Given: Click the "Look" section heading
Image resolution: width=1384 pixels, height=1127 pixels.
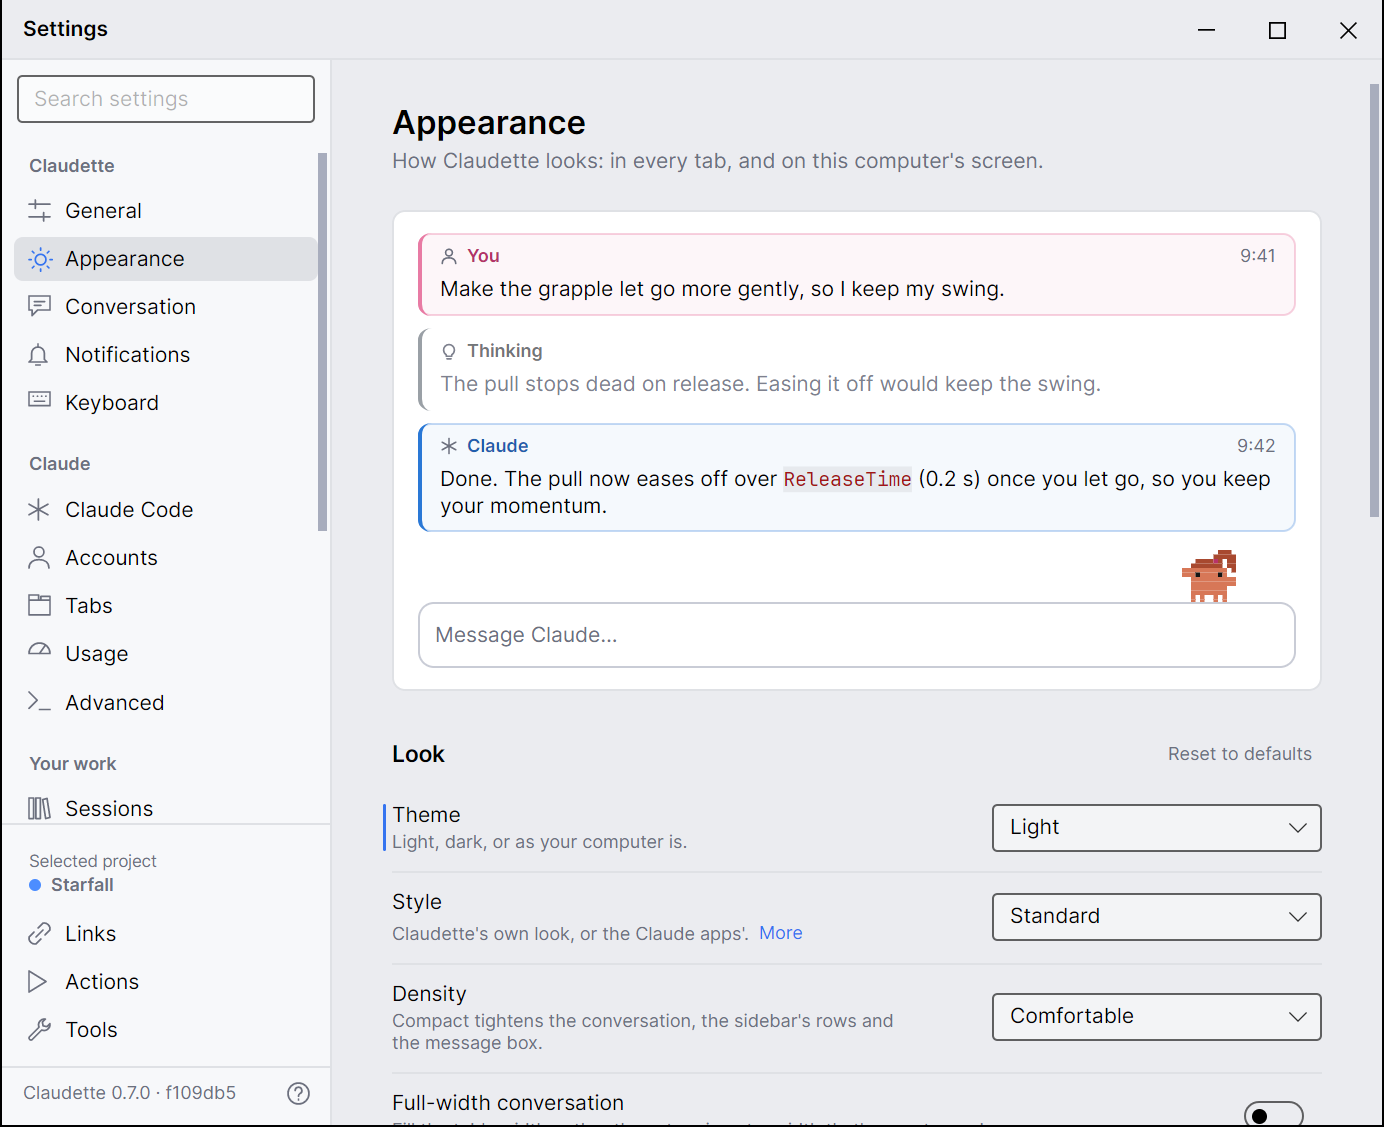Looking at the screenshot, I should click(x=418, y=754).
